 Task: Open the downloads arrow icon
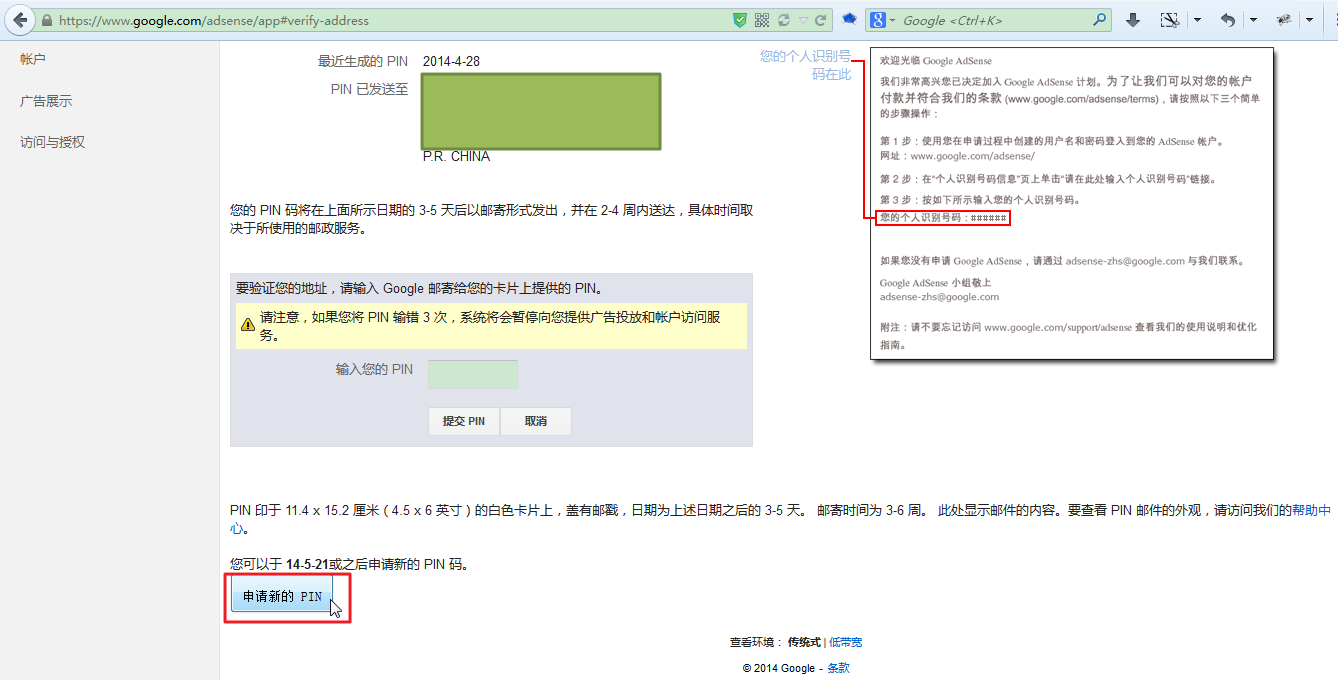1133,20
